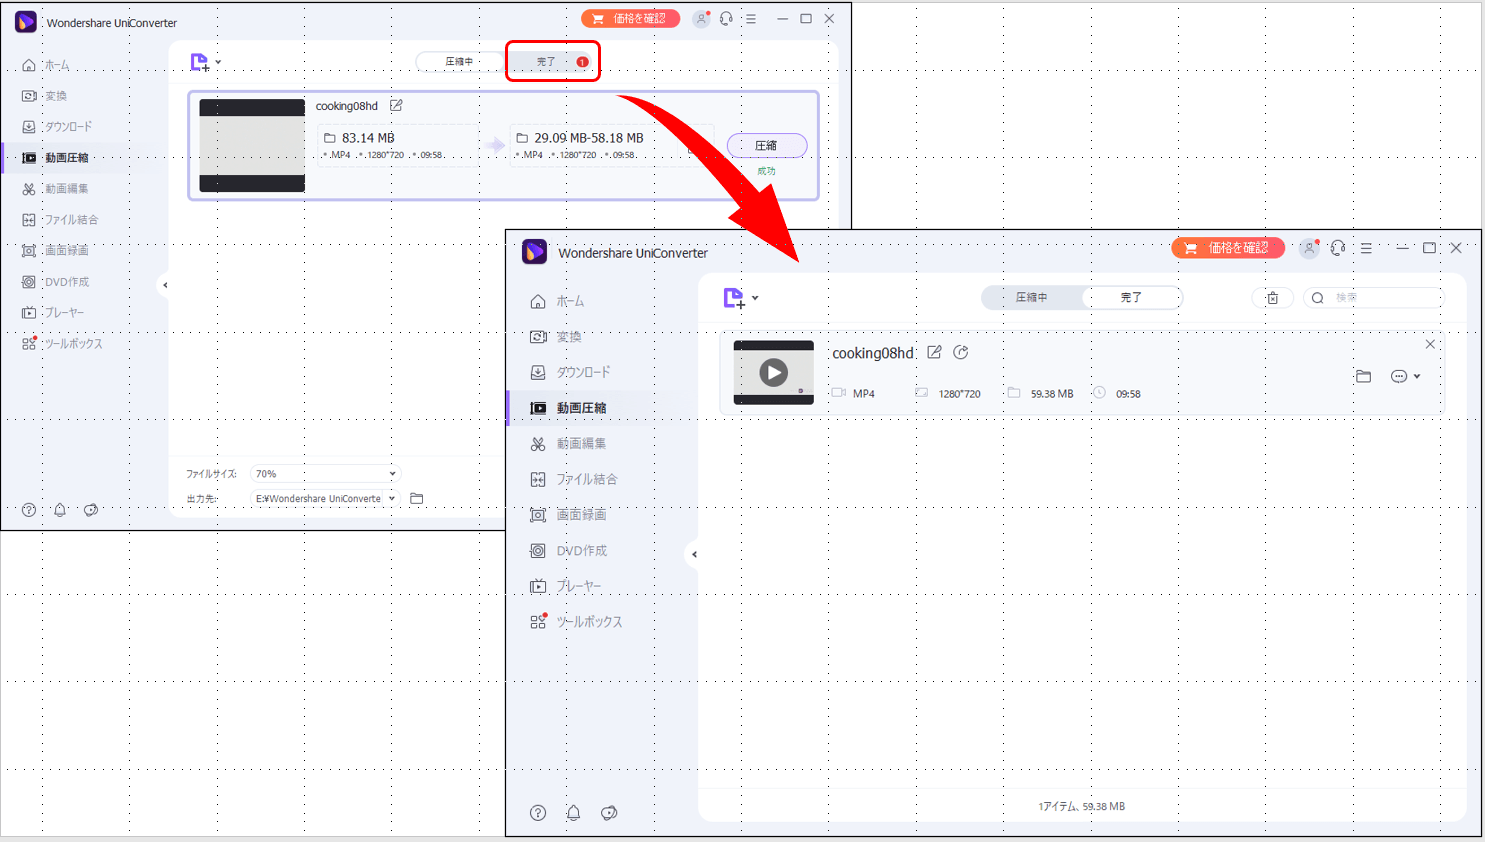Open user account icon in back window

701,19
